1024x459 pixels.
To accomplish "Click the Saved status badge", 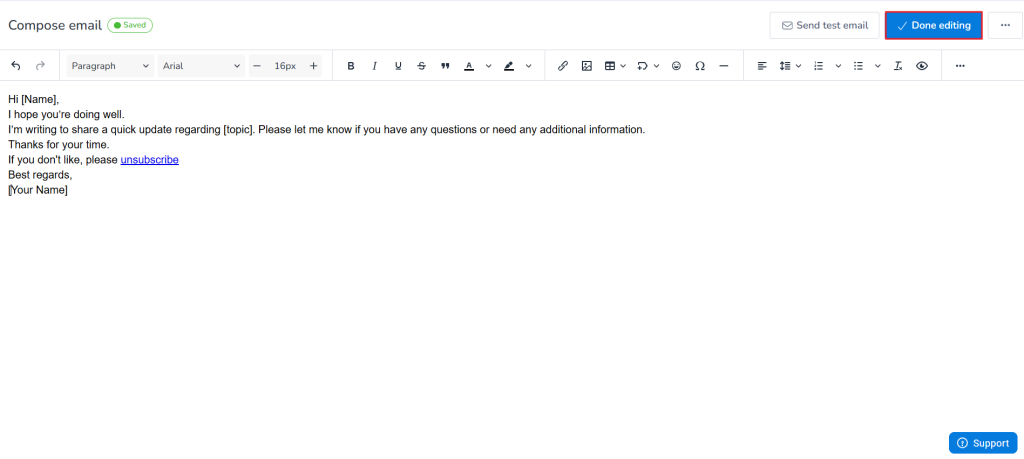I will (130, 25).
